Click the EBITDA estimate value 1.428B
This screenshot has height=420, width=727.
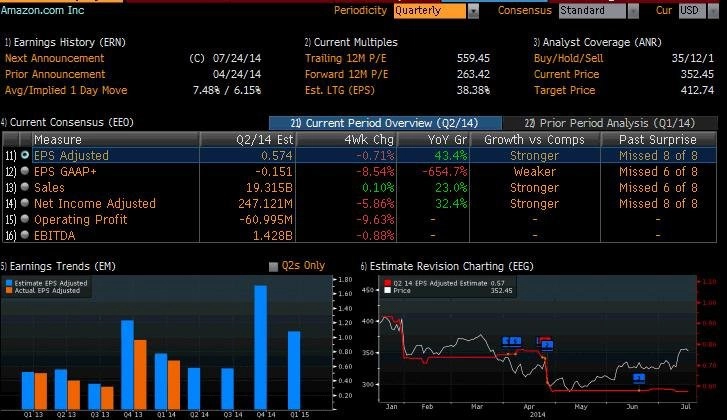coord(273,235)
